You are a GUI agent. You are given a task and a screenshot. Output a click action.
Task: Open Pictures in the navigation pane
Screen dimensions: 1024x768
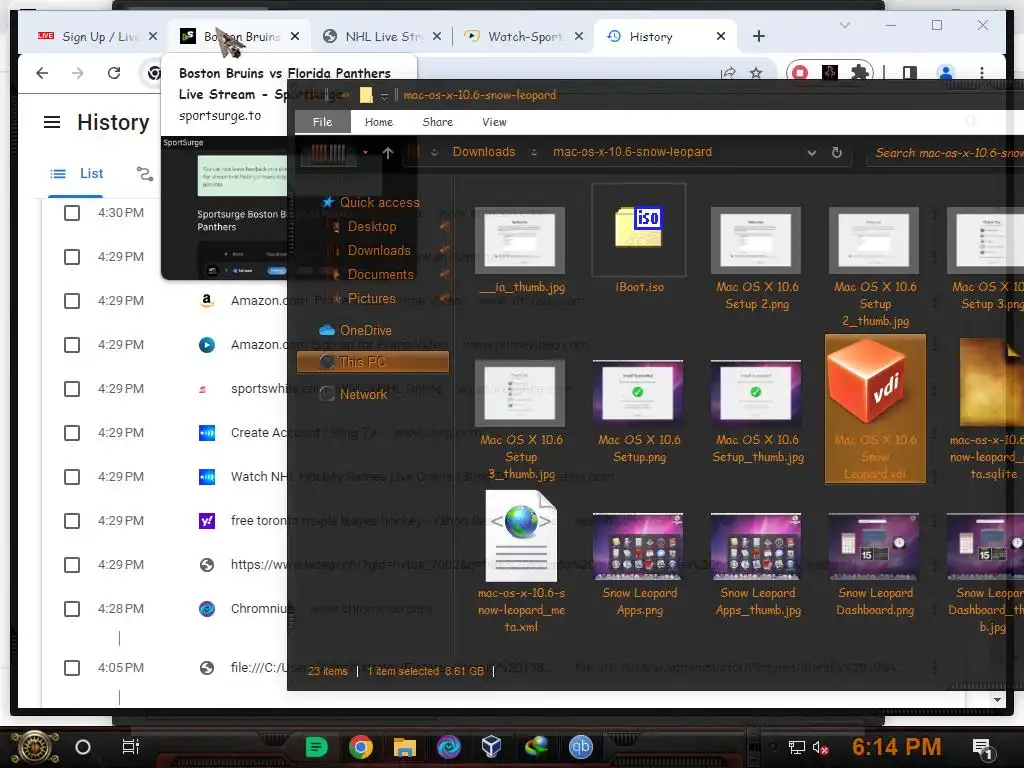pos(371,299)
